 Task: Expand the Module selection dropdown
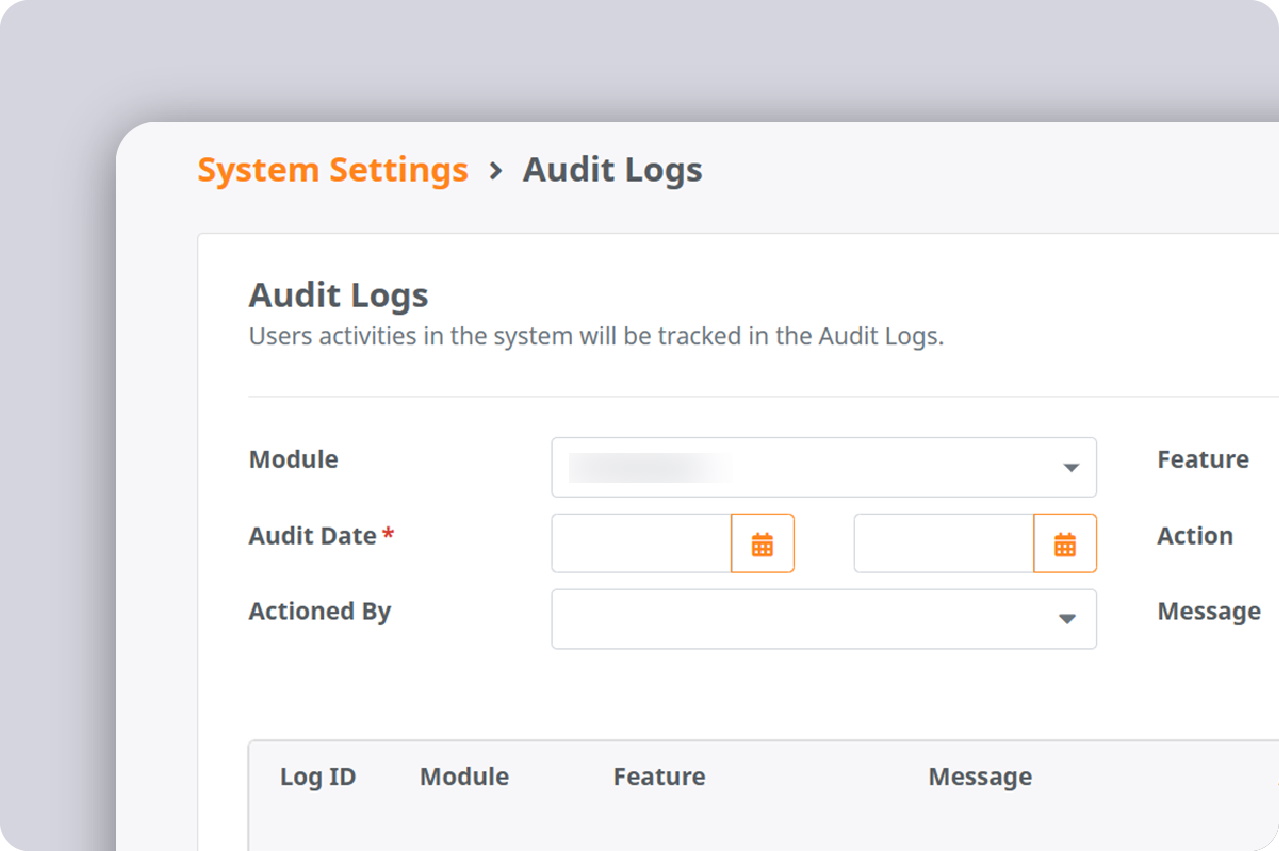[x=824, y=467]
